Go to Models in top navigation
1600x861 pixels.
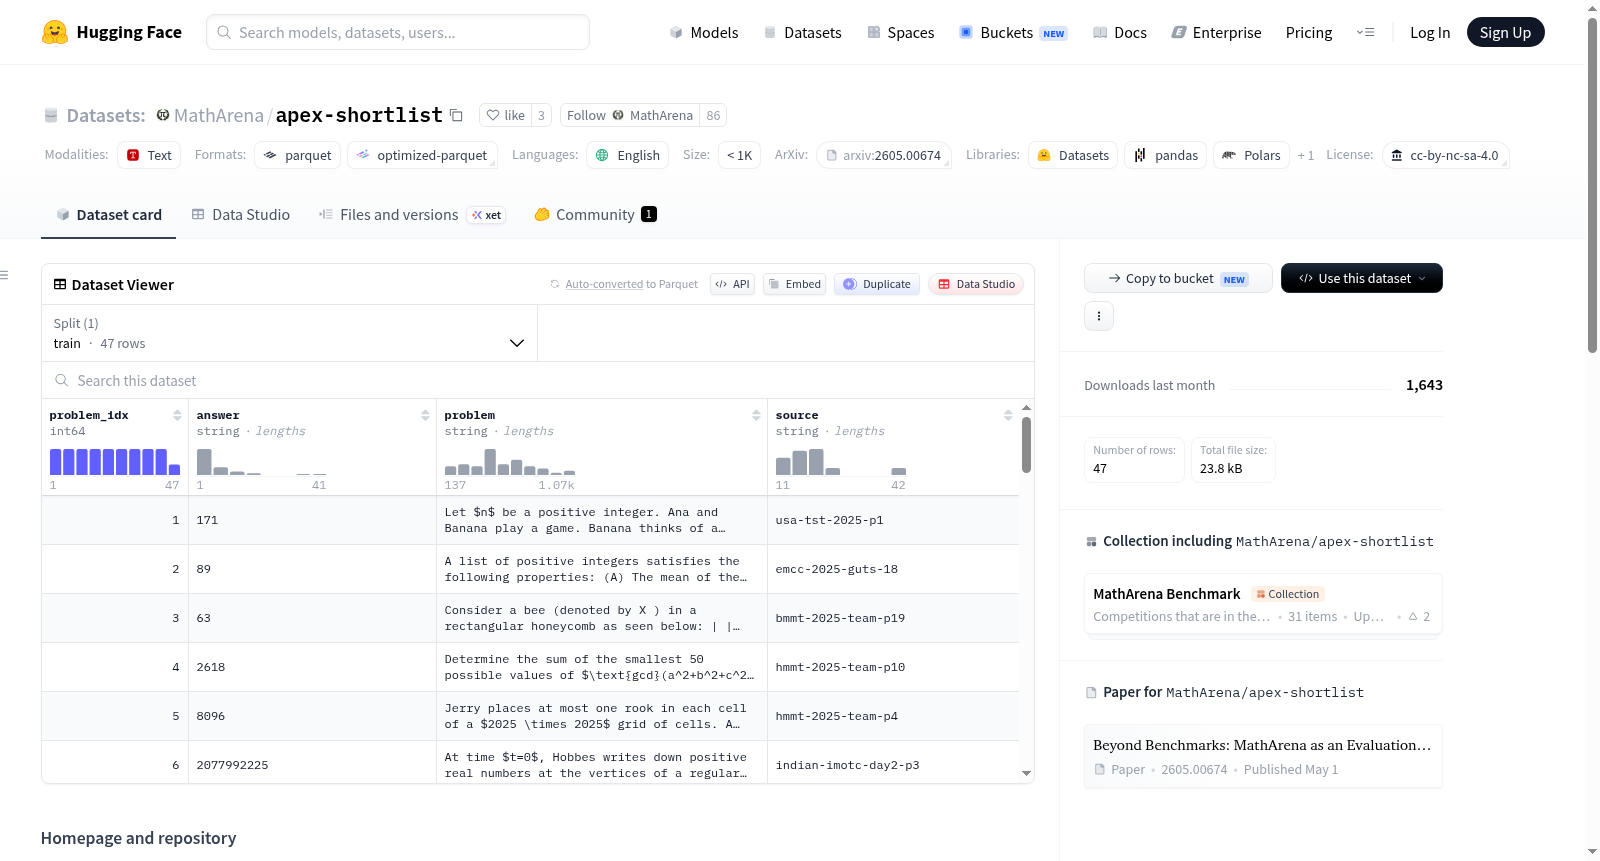(x=704, y=32)
